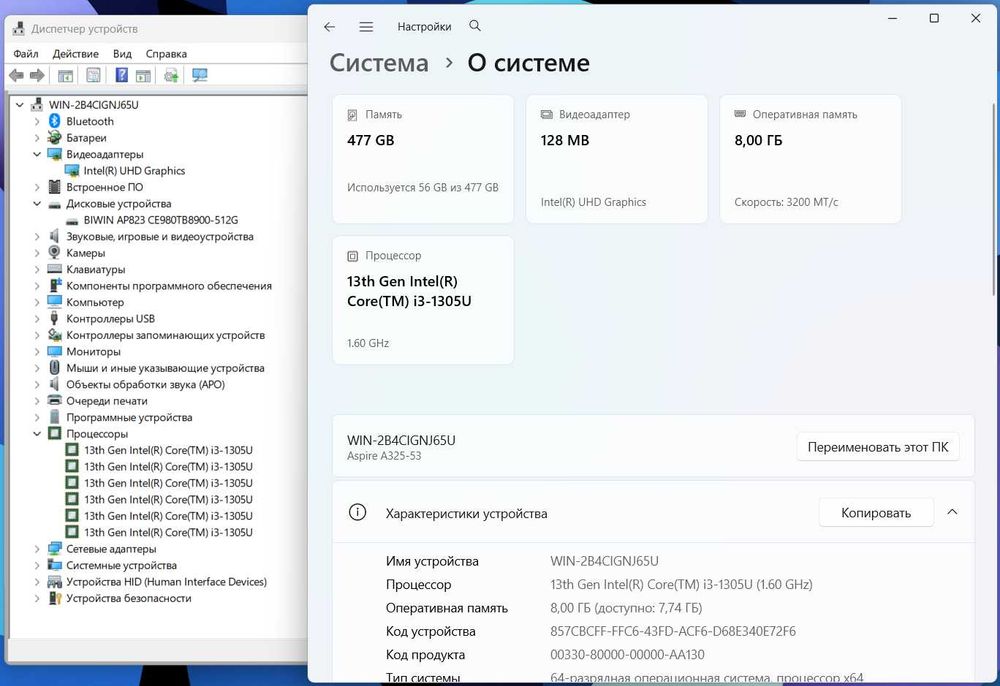Click the Звуковые, игровые и видеоустройства speaker icon
Image resolution: width=1000 pixels, height=686 pixels.
click(55, 237)
